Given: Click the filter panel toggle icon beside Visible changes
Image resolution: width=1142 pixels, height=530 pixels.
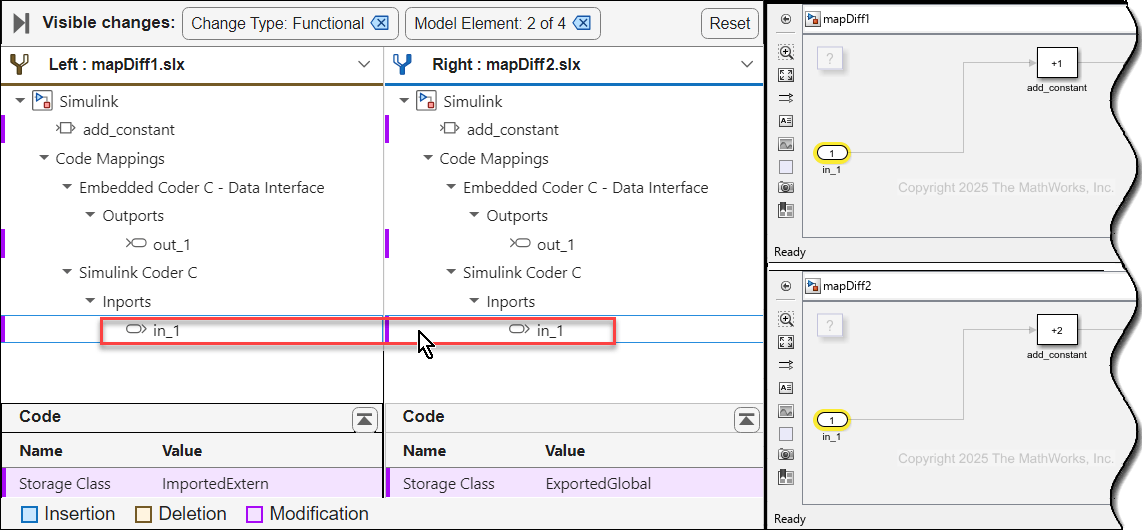Looking at the screenshot, I should click(20, 24).
